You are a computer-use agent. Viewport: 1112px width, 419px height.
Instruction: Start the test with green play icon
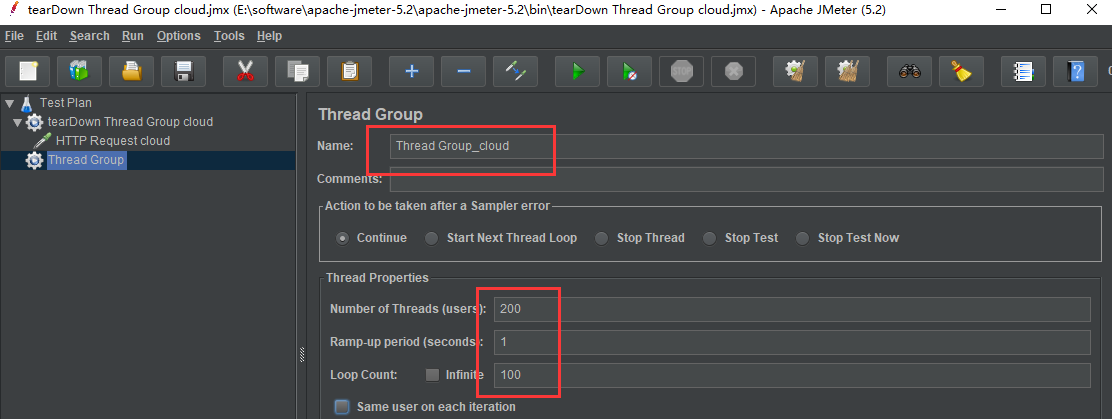pos(577,71)
